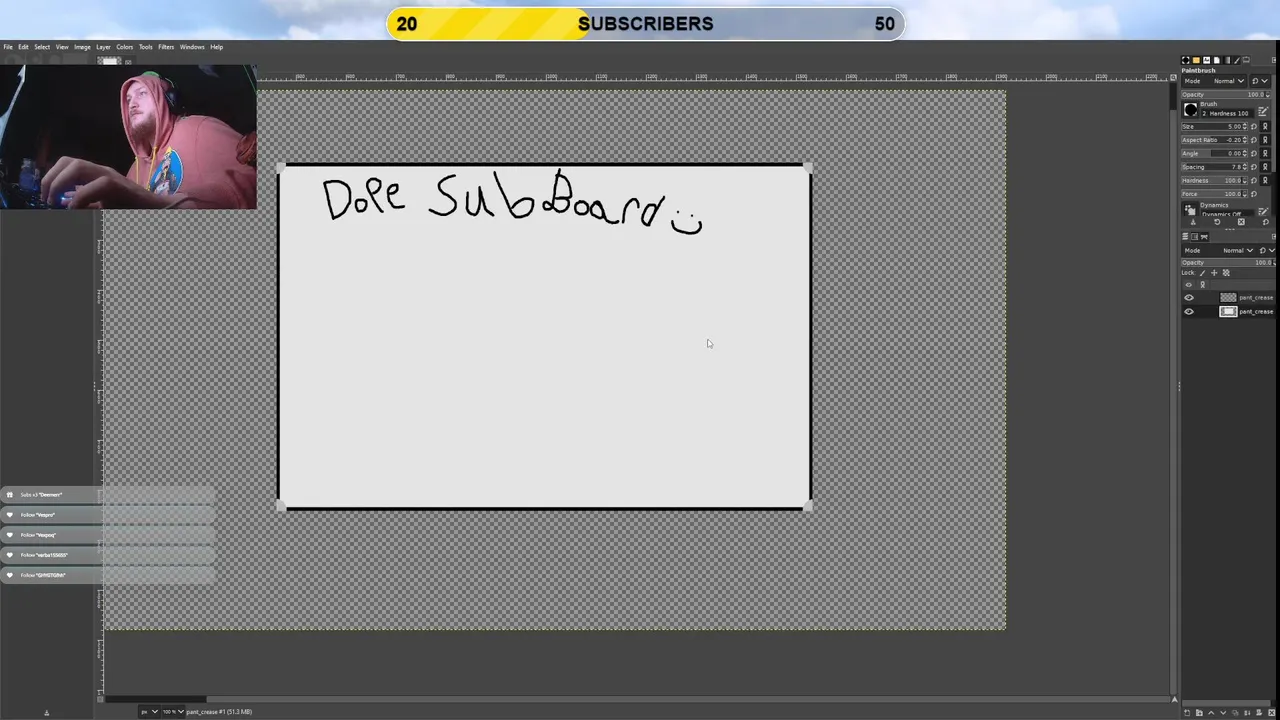
Task: Toggle the Aspect Ratio link chain
Action: click(x=1265, y=140)
